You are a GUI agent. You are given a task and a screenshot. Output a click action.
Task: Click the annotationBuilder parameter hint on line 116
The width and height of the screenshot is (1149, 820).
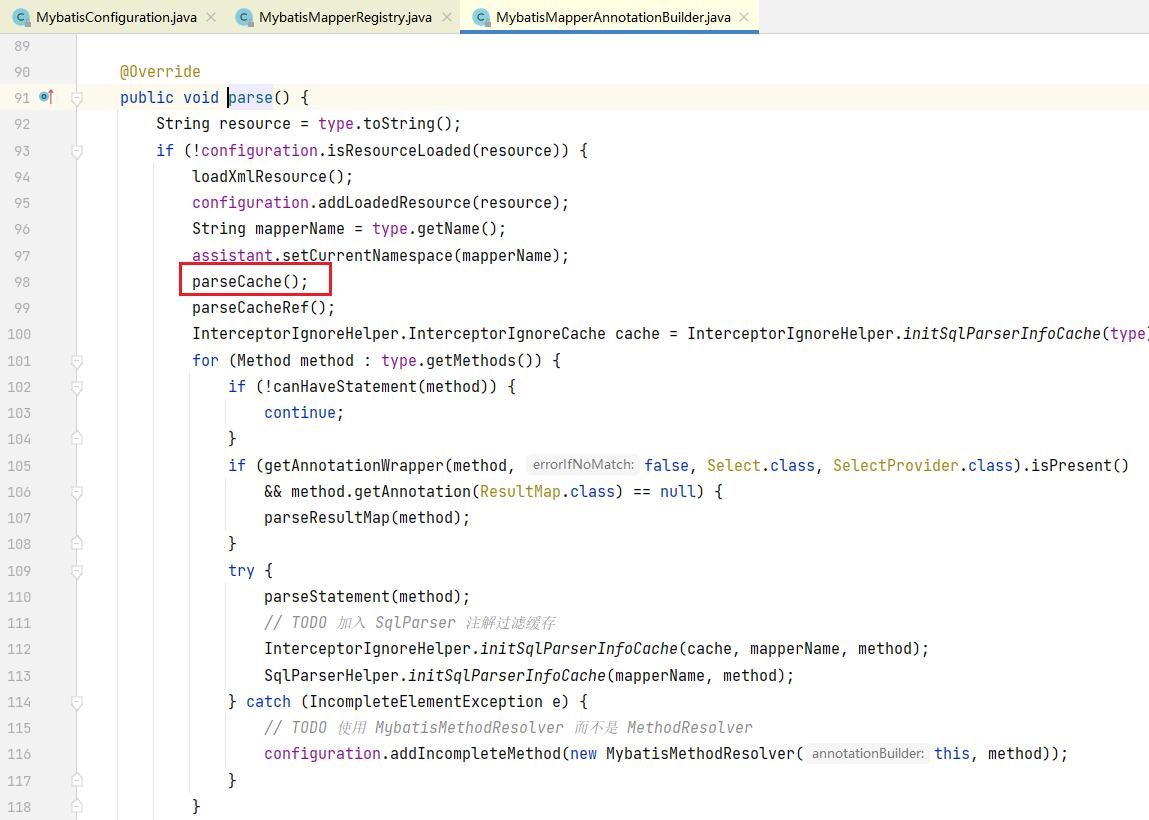pyautogui.click(x=867, y=754)
